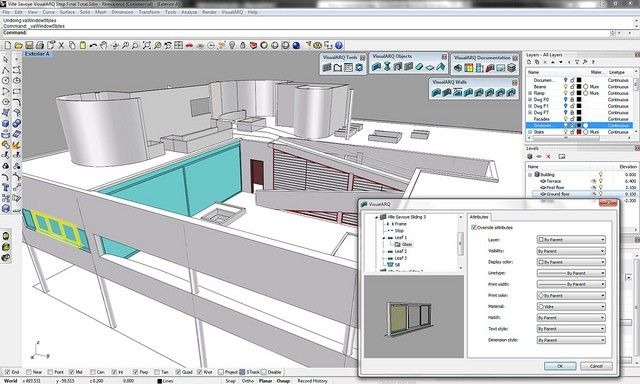
Task: Open the Help question mark icon
Action: pos(338,45)
